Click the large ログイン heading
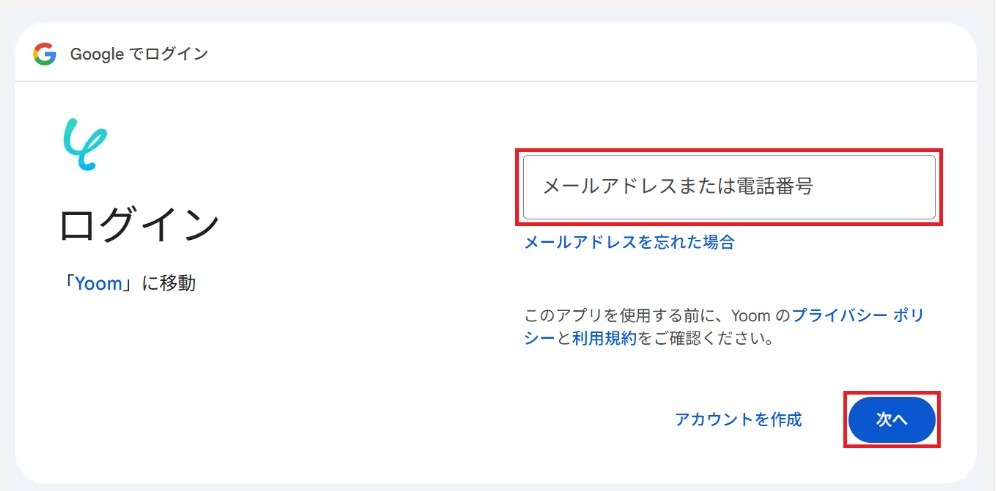This screenshot has width=997, height=491. (139, 225)
